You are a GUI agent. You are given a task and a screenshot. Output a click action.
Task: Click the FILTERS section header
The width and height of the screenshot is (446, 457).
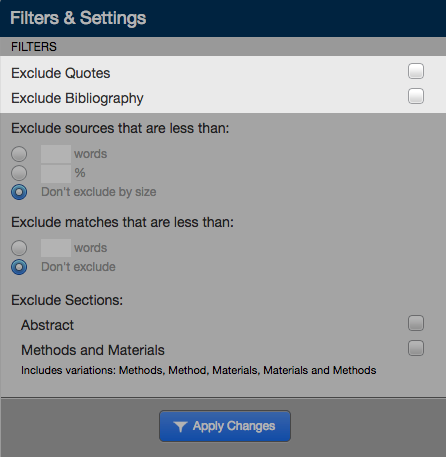(34, 47)
